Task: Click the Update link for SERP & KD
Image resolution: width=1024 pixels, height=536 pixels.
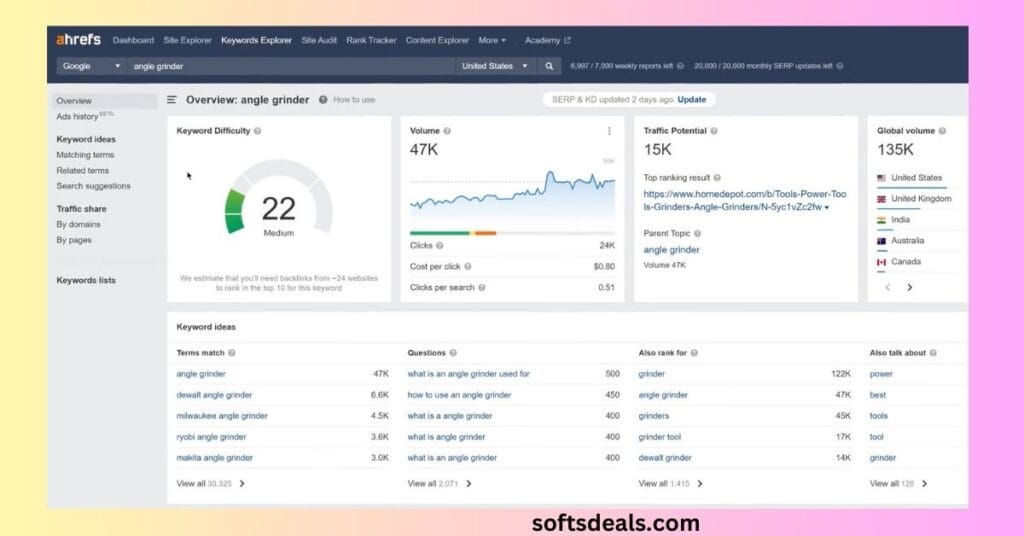Action: click(692, 100)
